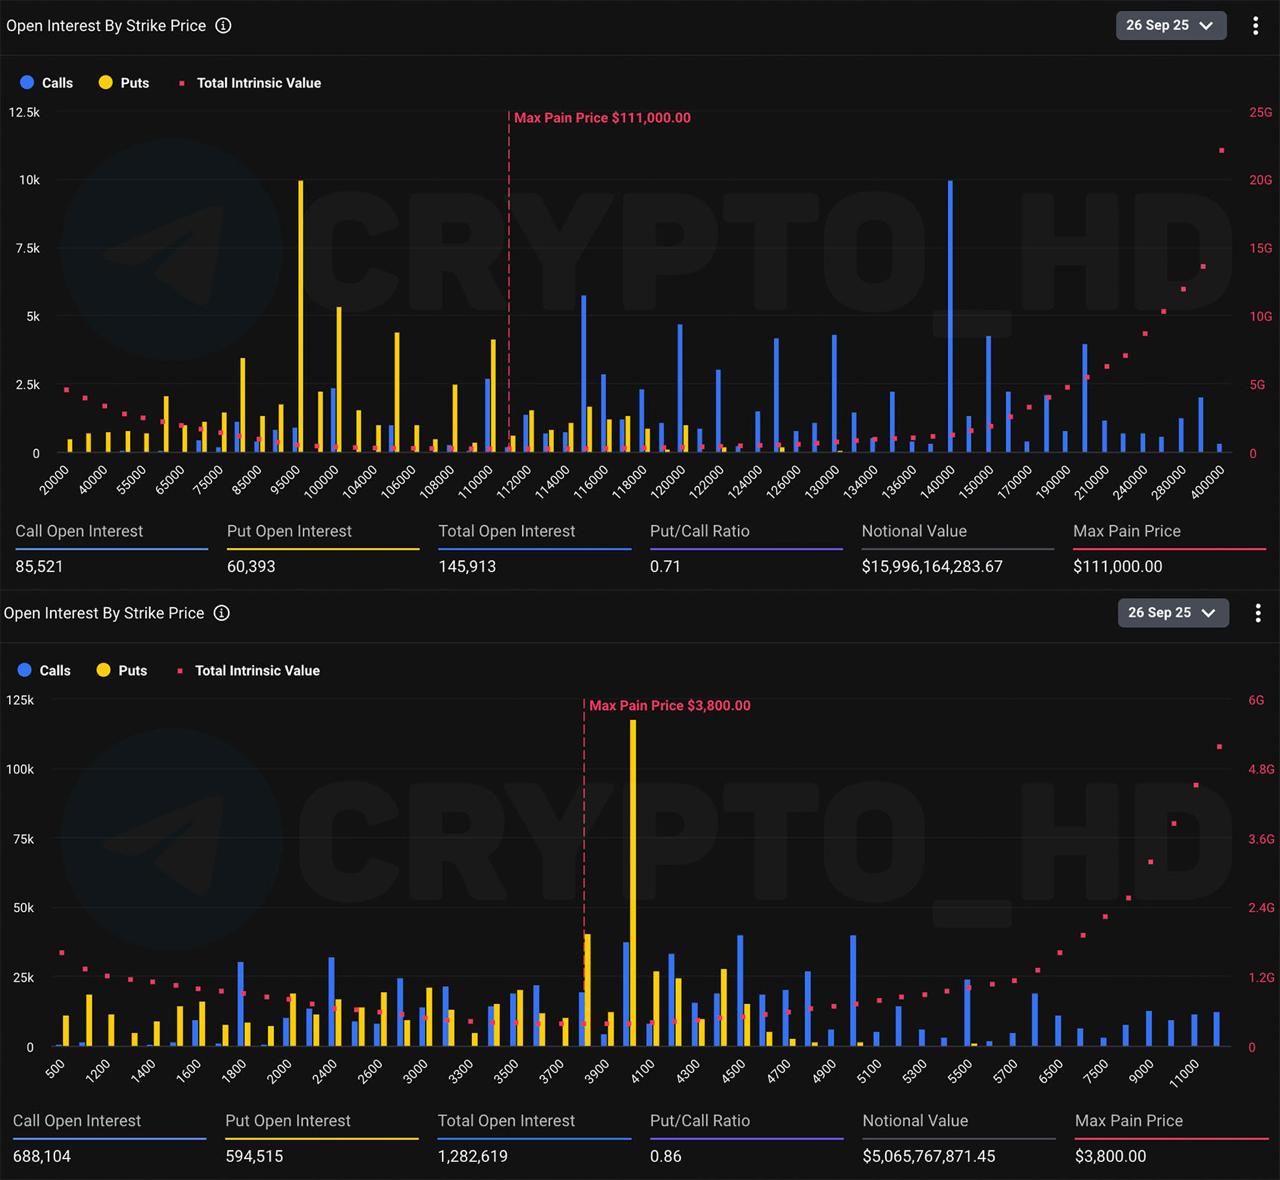Toggle the Calls series in bottom chart legend

click(x=45, y=671)
